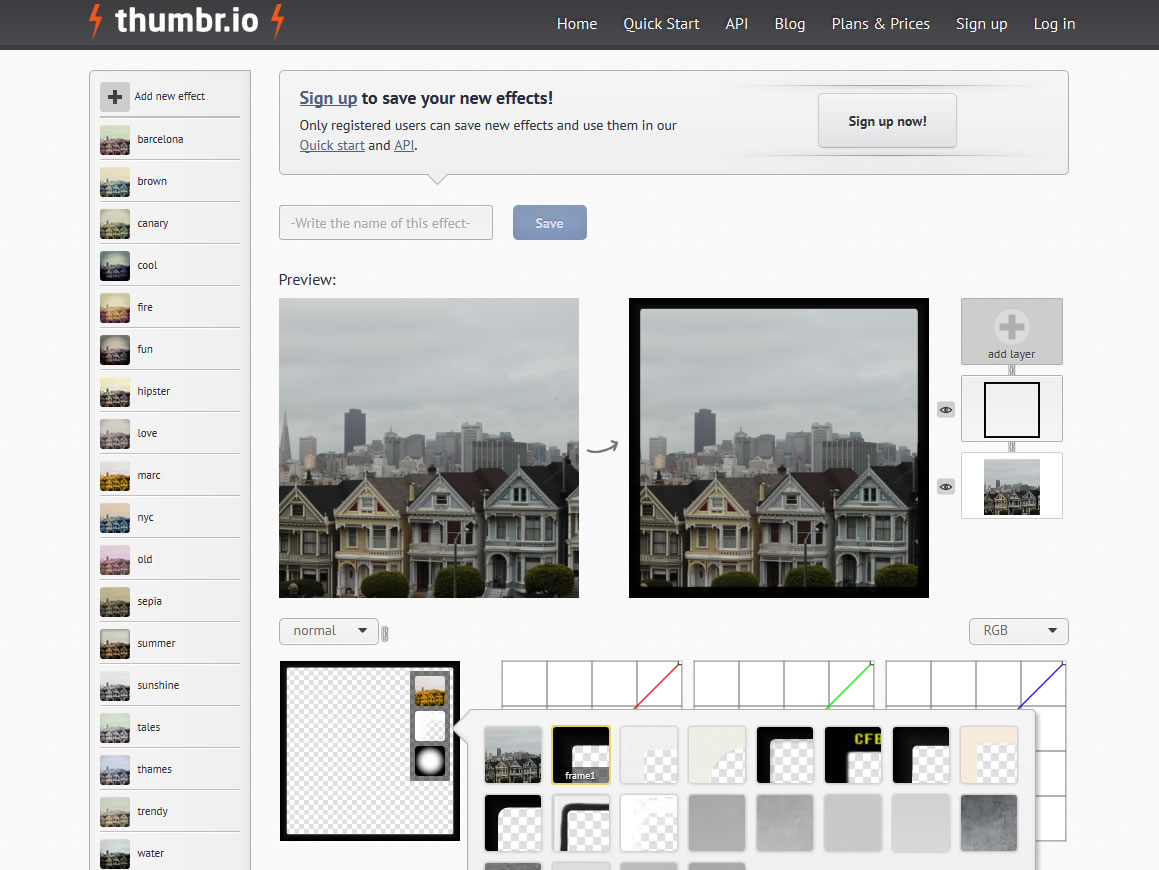Viewport: 1159px width, 870px height.
Task: Click the white square mini thumbnail in layer editor
Action: point(429,726)
